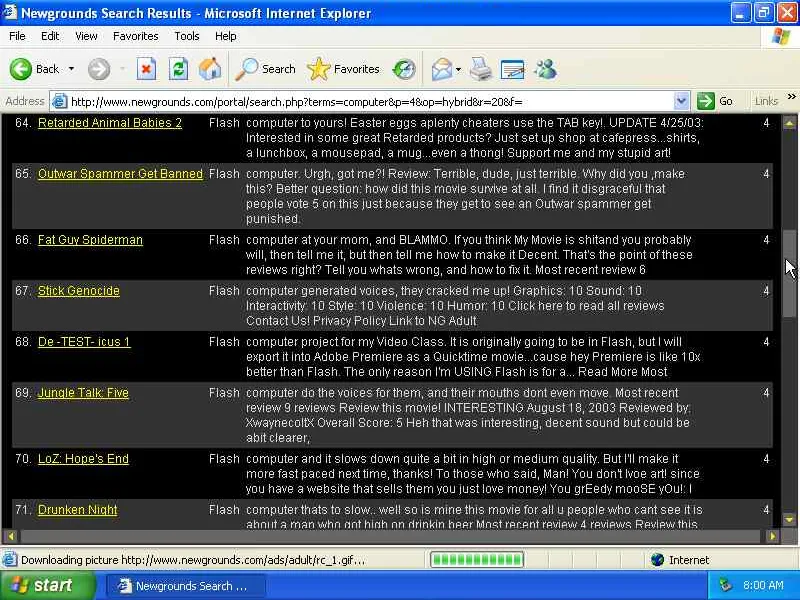Click the Internet zone globe icon

657,560
